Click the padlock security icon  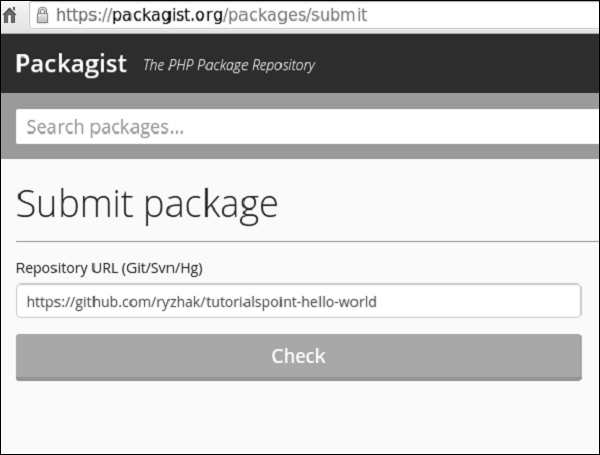point(42,14)
